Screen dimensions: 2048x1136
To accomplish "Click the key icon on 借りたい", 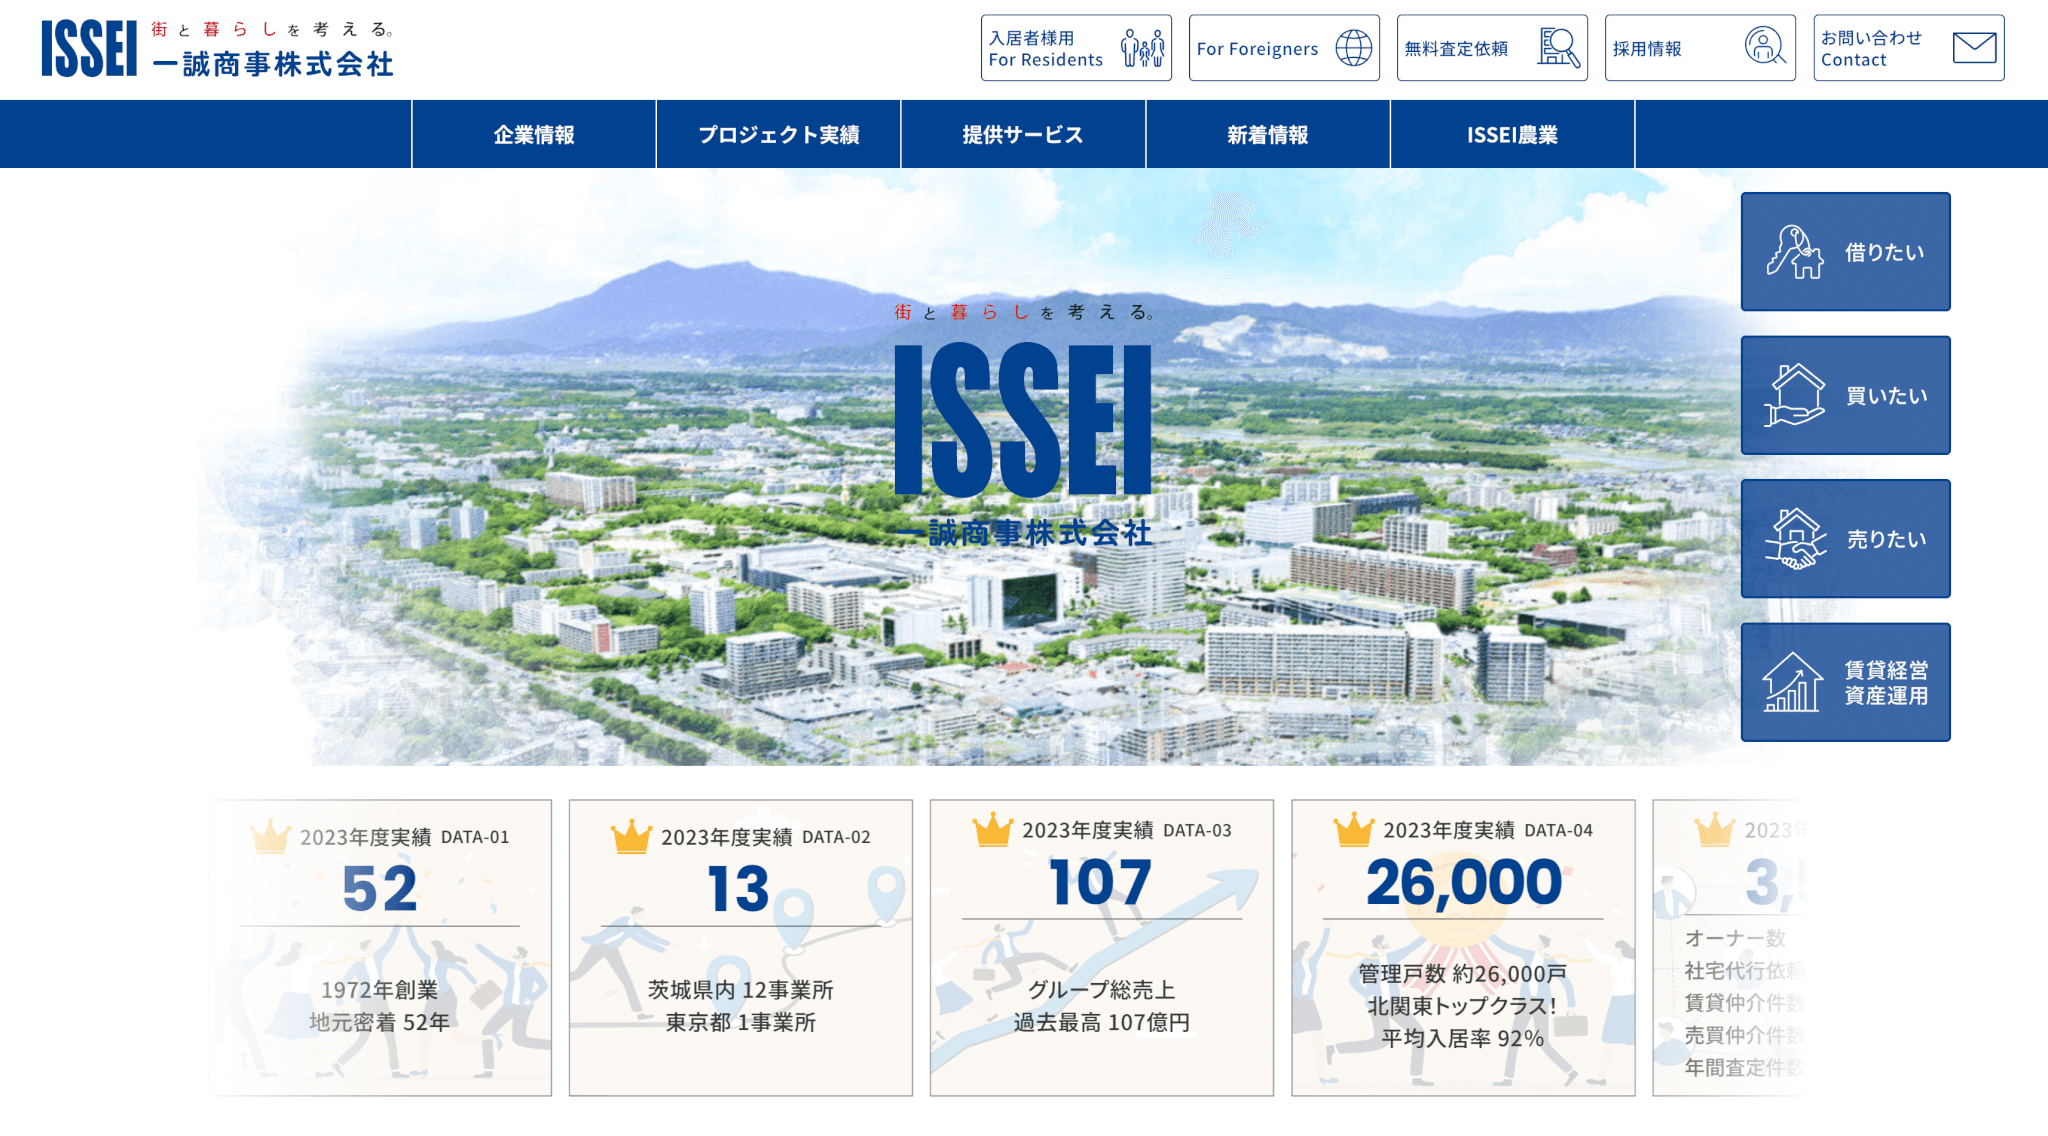I will [x=1794, y=252].
